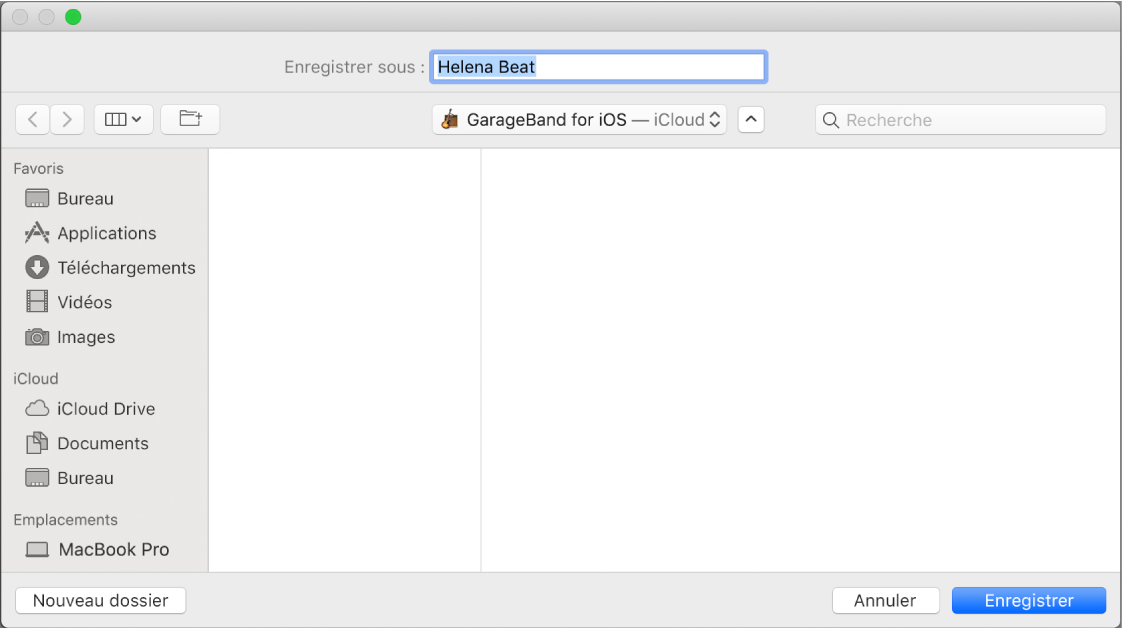The image size is (1123, 628).
Task: Select Bureau under the iCloud section
Action: (86, 478)
